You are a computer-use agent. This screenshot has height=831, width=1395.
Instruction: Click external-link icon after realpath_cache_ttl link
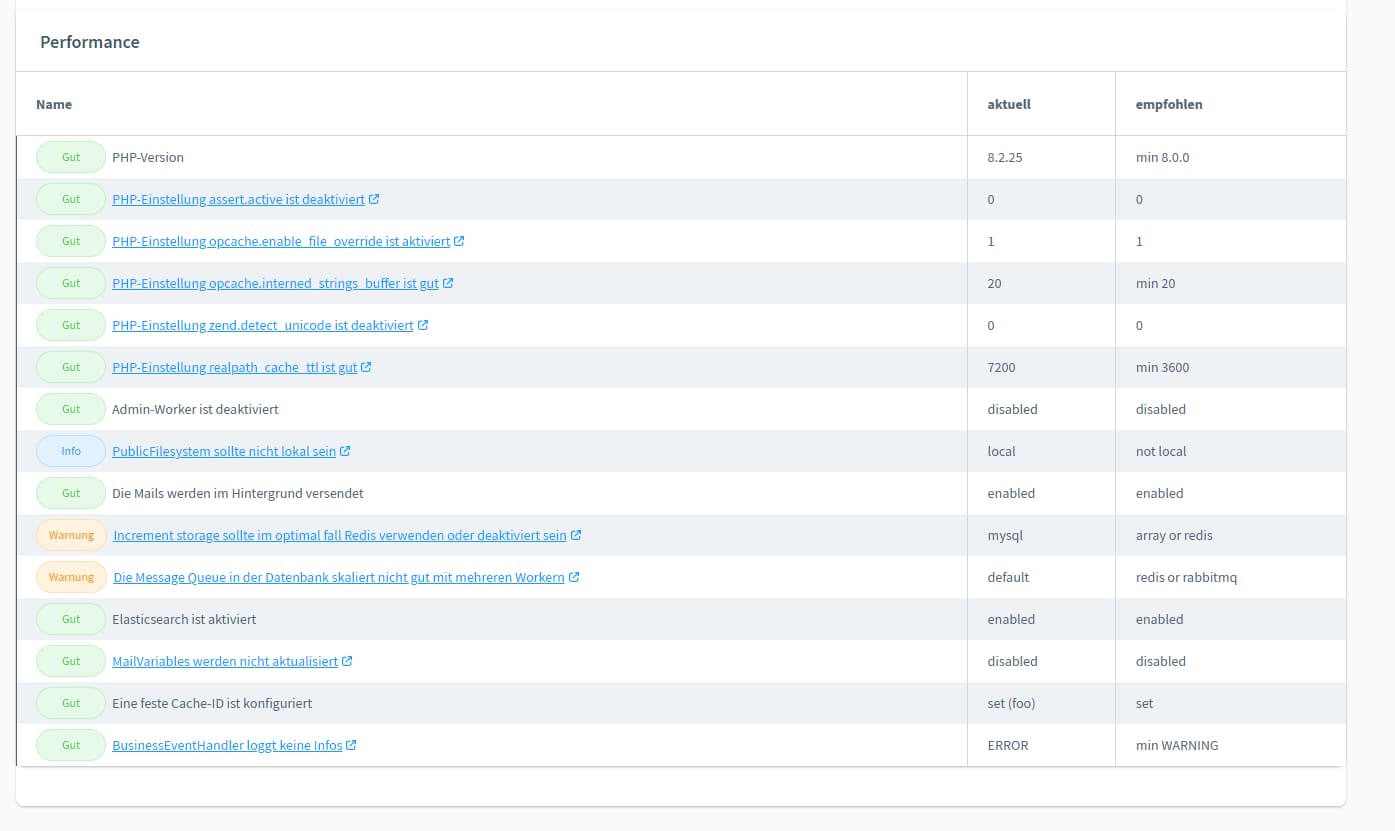[366, 367]
